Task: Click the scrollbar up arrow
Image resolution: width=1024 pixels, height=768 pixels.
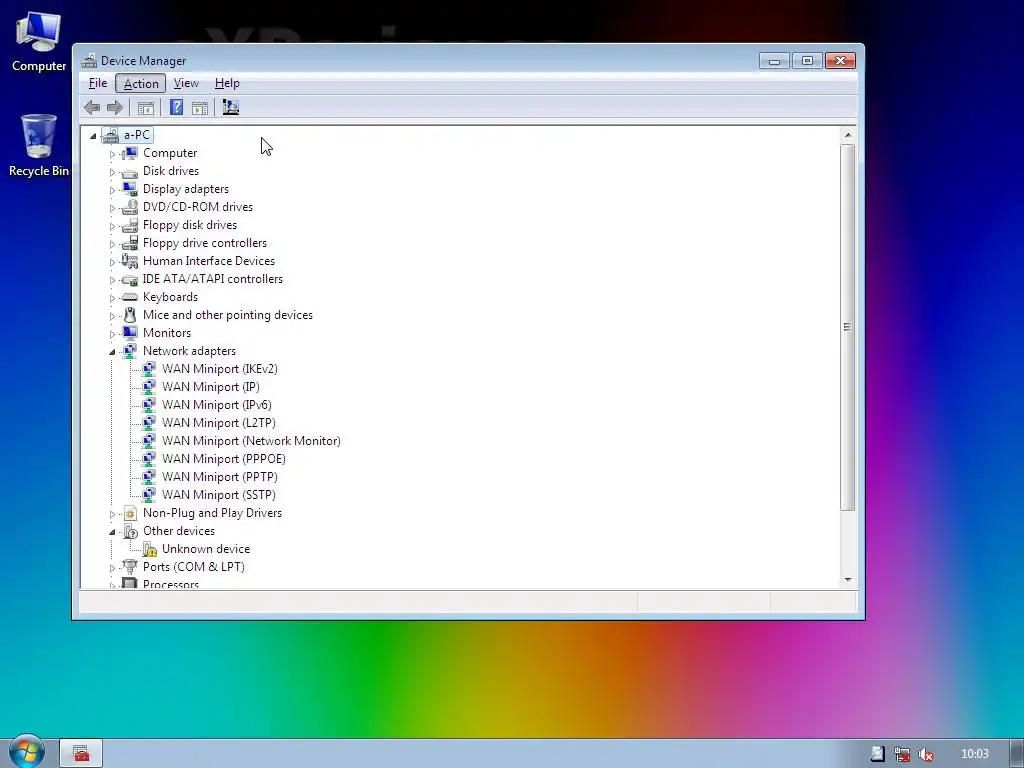Action: (848, 135)
